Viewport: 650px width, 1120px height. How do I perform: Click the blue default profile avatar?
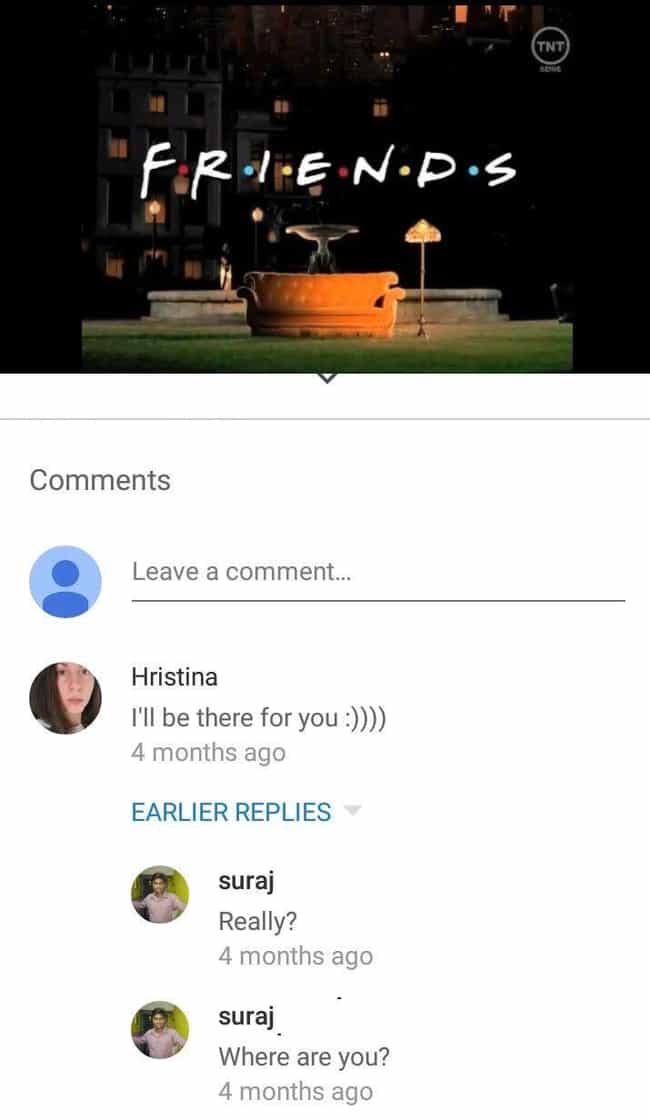click(65, 581)
